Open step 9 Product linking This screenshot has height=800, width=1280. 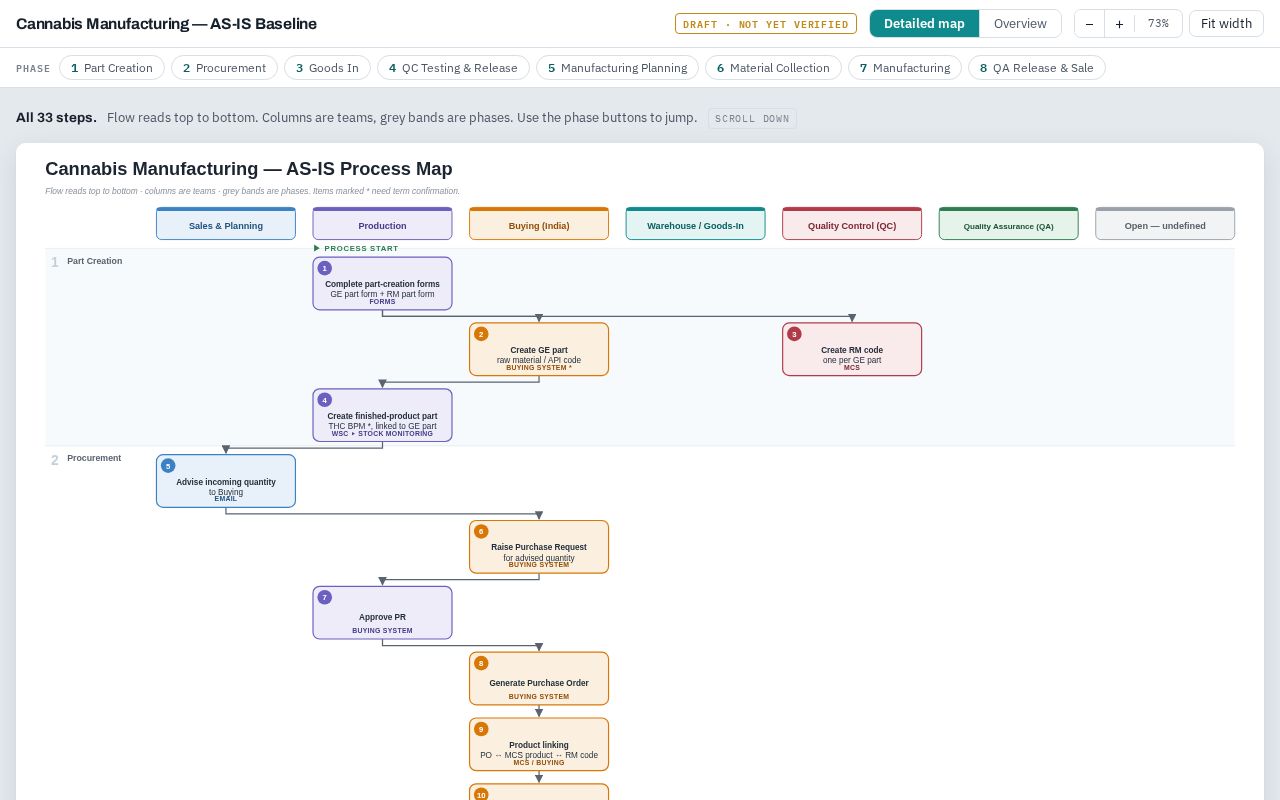539,744
